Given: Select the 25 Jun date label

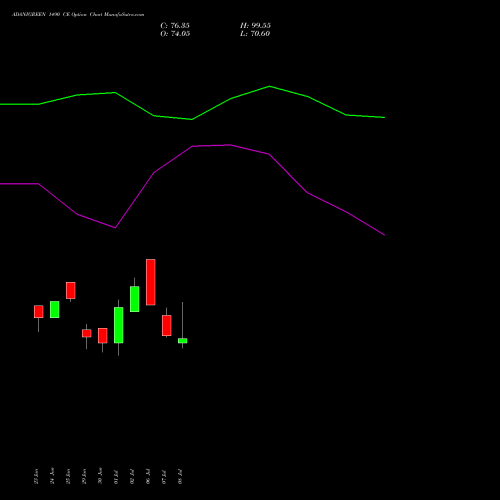Looking at the screenshot, I should click(68, 476).
